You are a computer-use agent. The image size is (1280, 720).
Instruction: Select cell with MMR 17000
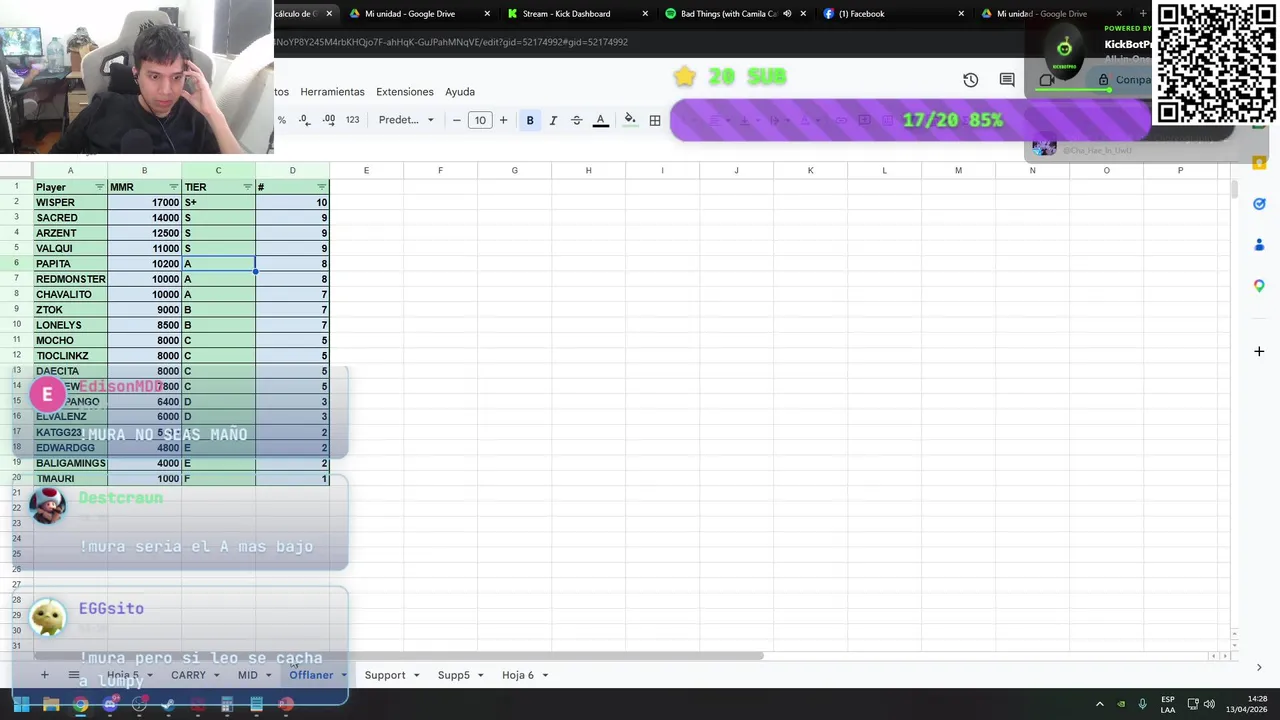[x=144, y=202]
